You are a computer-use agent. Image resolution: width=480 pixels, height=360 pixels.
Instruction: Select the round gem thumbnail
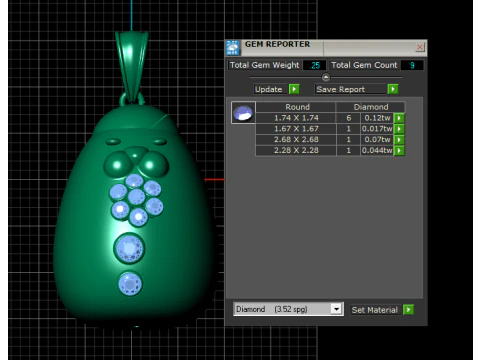tap(243, 113)
